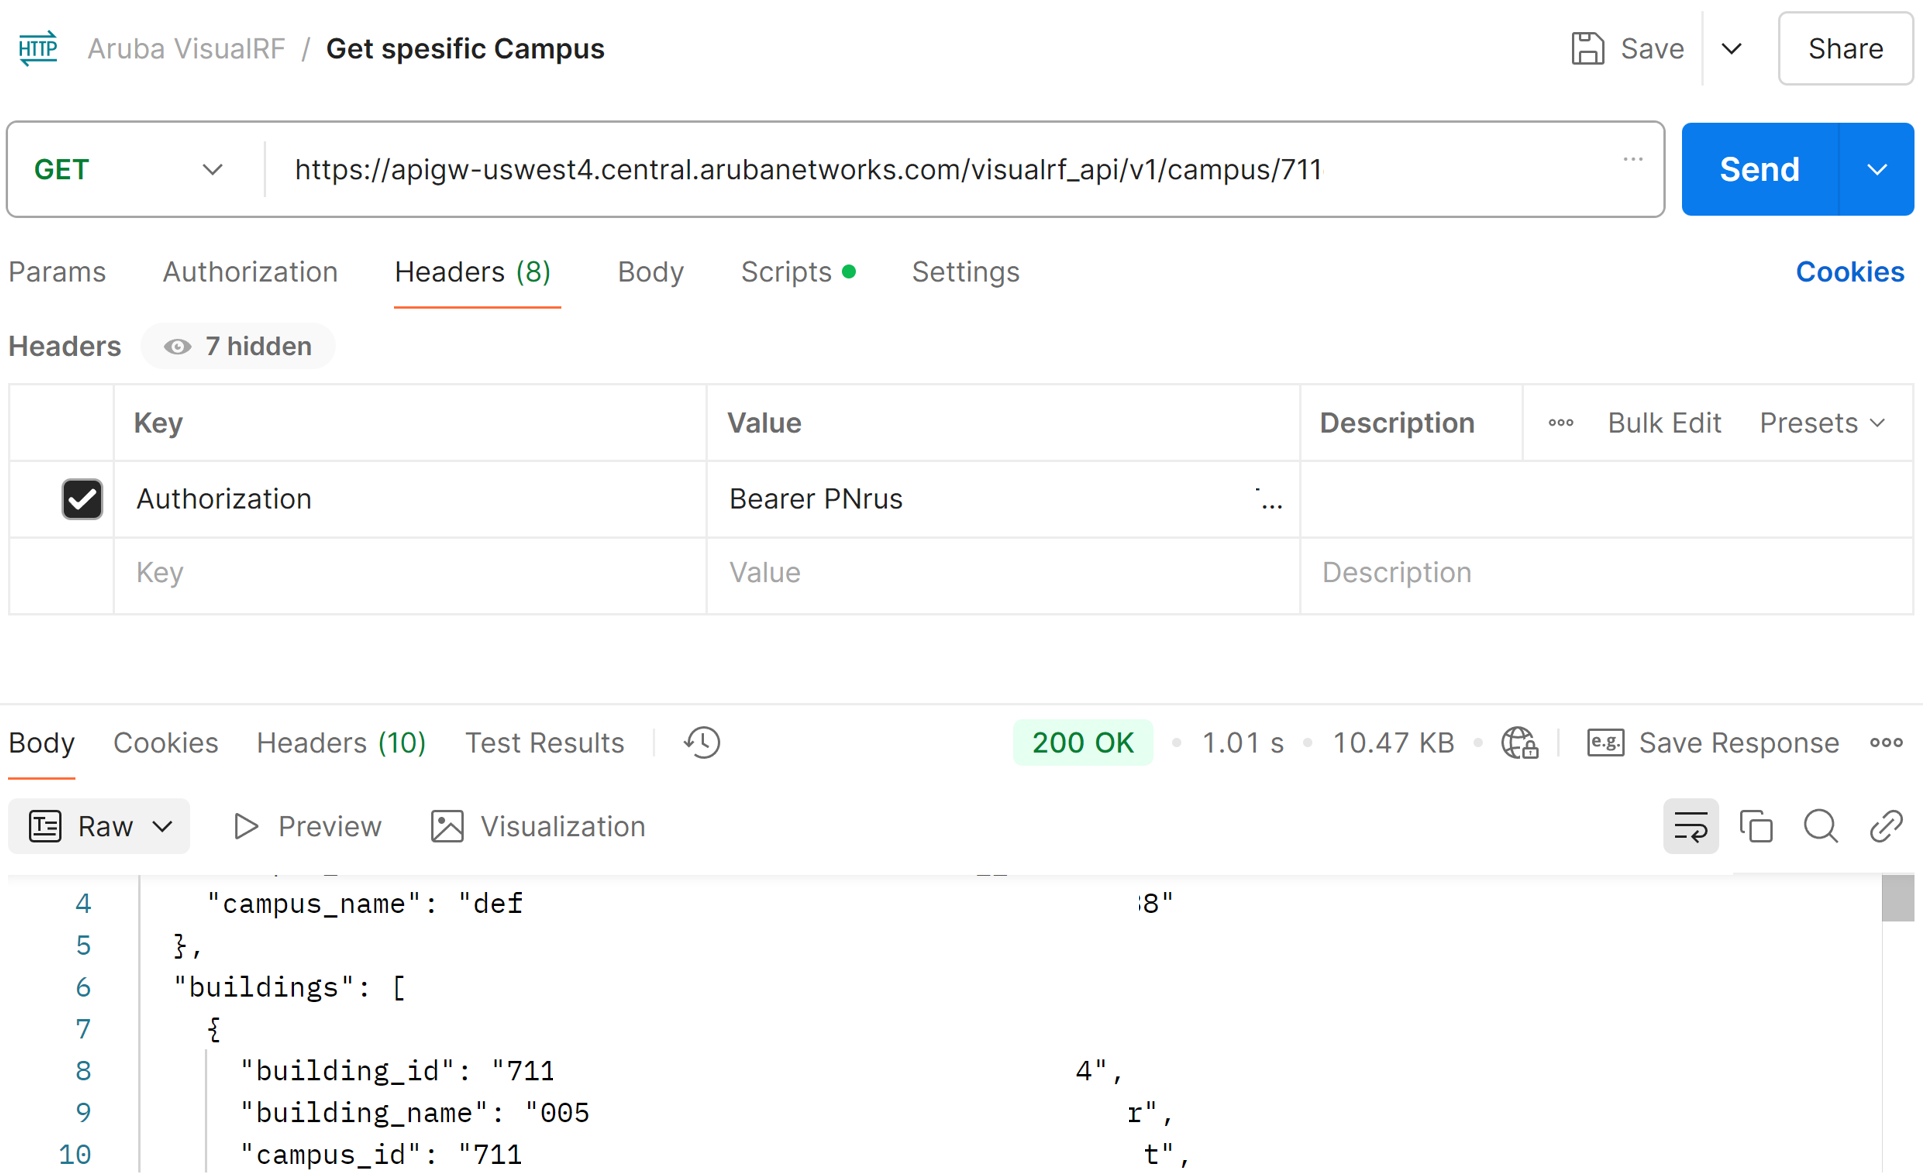Image resolution: width=1923 pixels, height=1176 pixels.
Task: Open the Test Results tab
Action: click(544, 743)
